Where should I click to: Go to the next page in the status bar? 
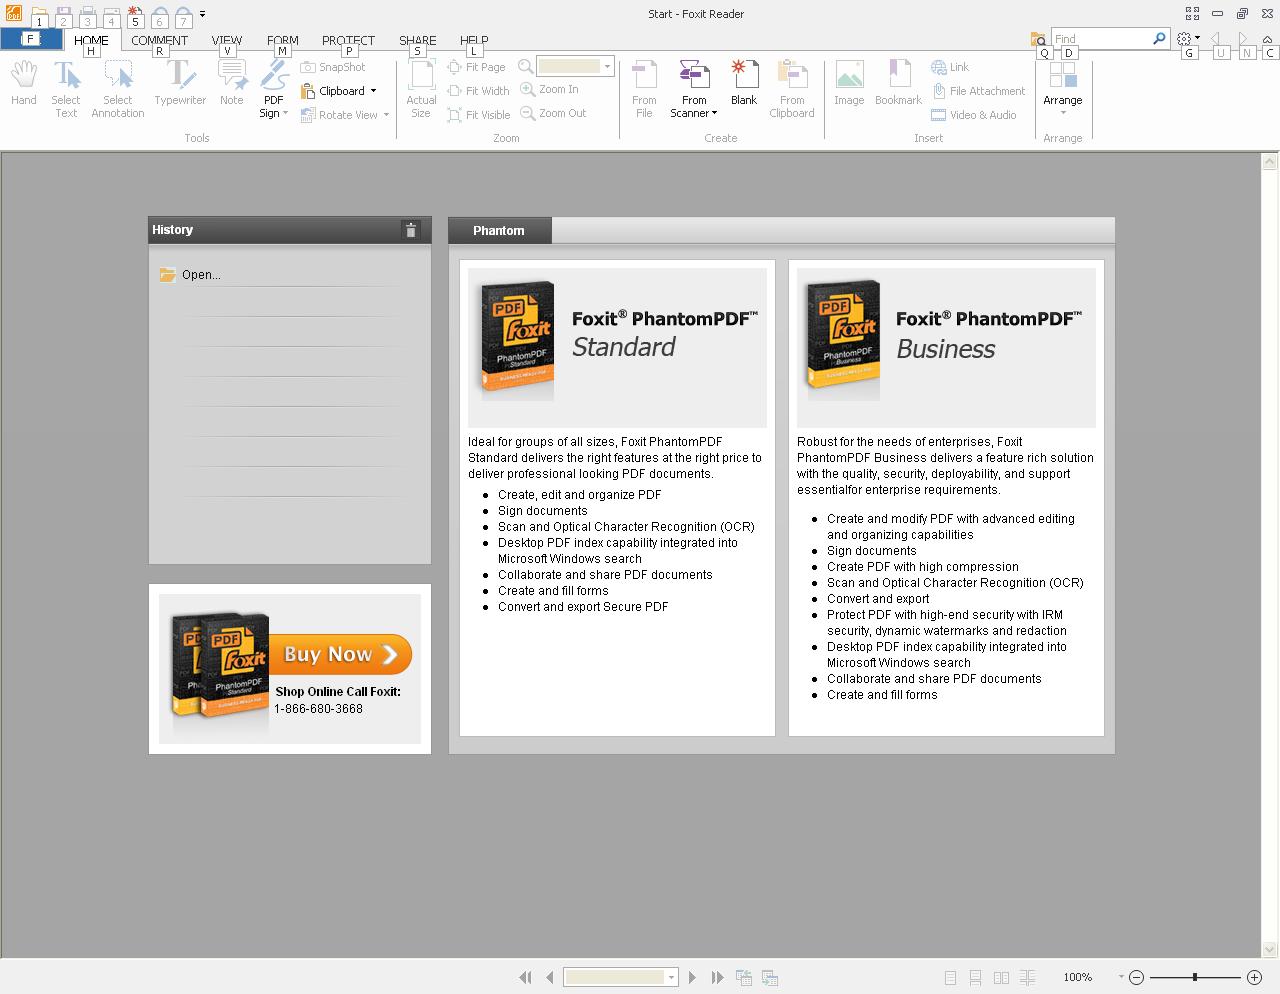pos(692,977)
